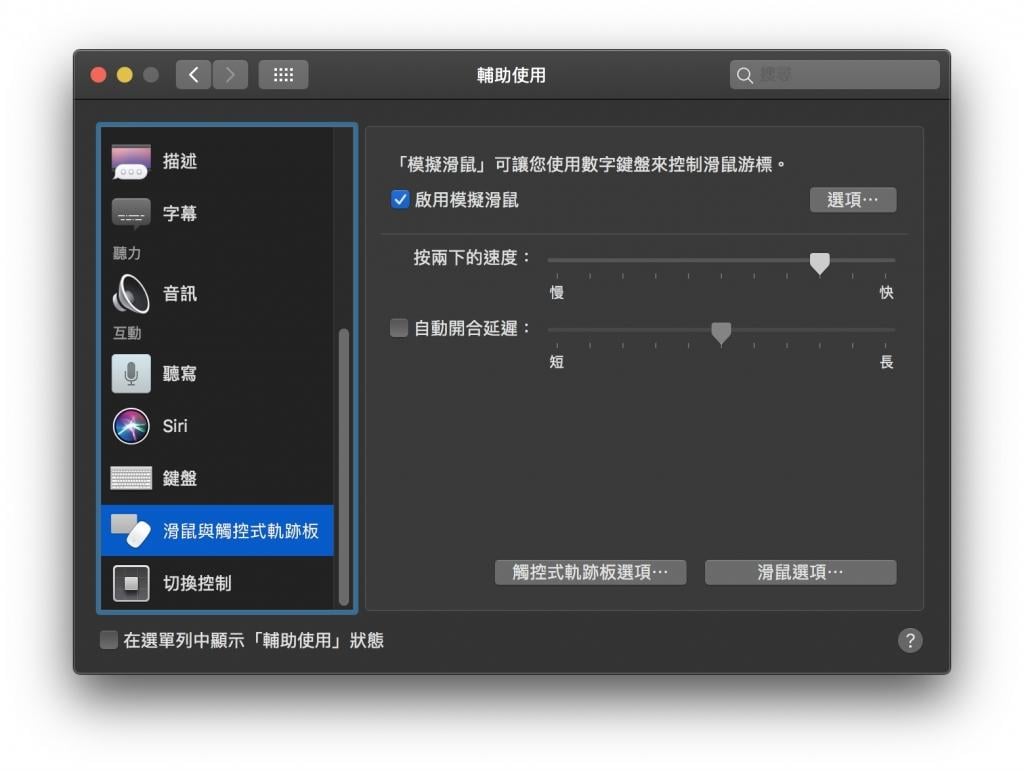Click 短 end of delay slider
The height and width of the screenshot is (771, 1024).
[x=557, y=362]
